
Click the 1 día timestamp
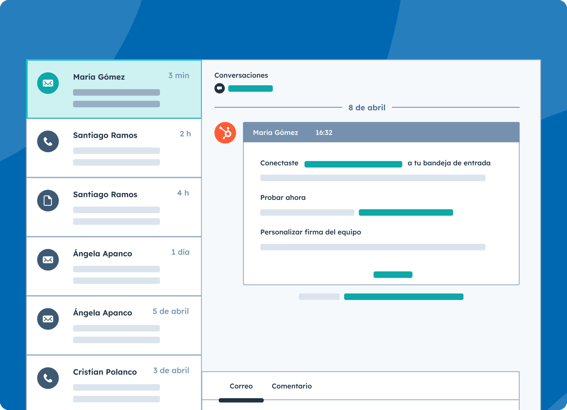point(180,252)
